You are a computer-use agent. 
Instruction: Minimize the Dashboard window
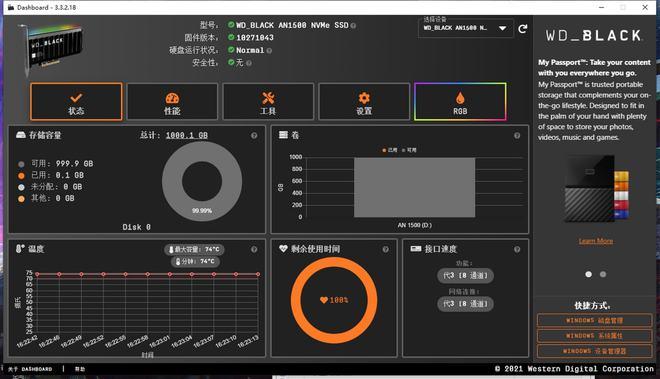tap(601, 7)
